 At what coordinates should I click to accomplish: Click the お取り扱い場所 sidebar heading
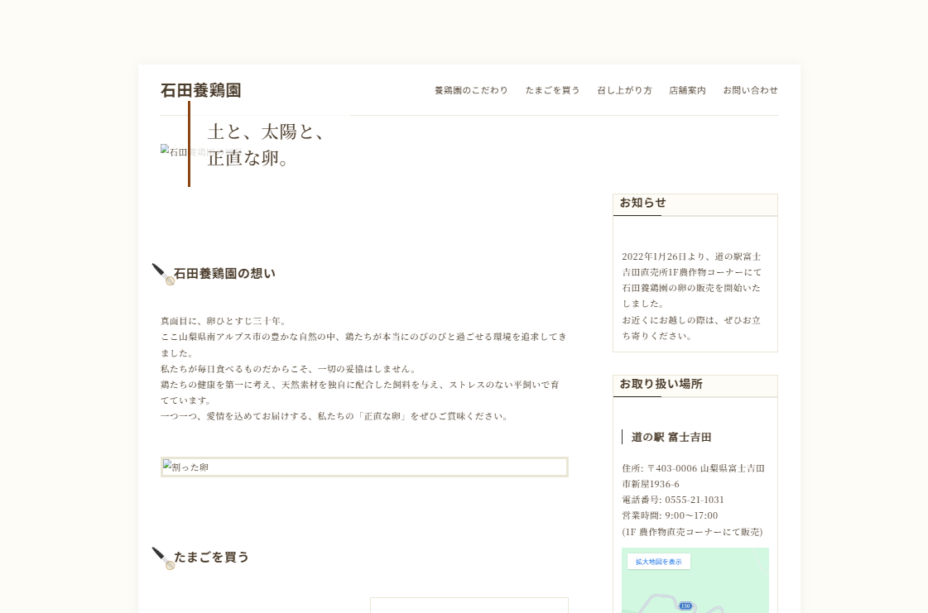pyautogui.click(x=660, y=384)
